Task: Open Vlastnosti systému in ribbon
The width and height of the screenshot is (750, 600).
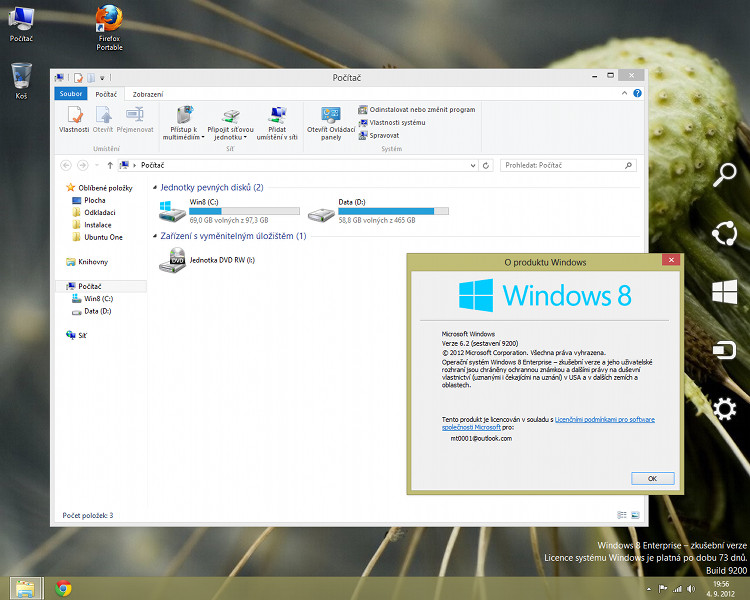Action: [392, 122]
